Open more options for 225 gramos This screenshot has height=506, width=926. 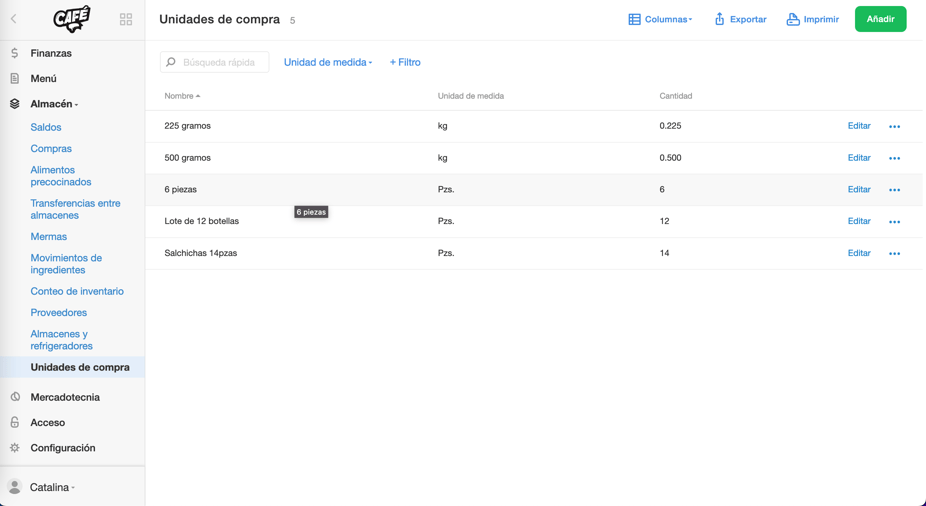pyautogui.click(x=895, y=126)
